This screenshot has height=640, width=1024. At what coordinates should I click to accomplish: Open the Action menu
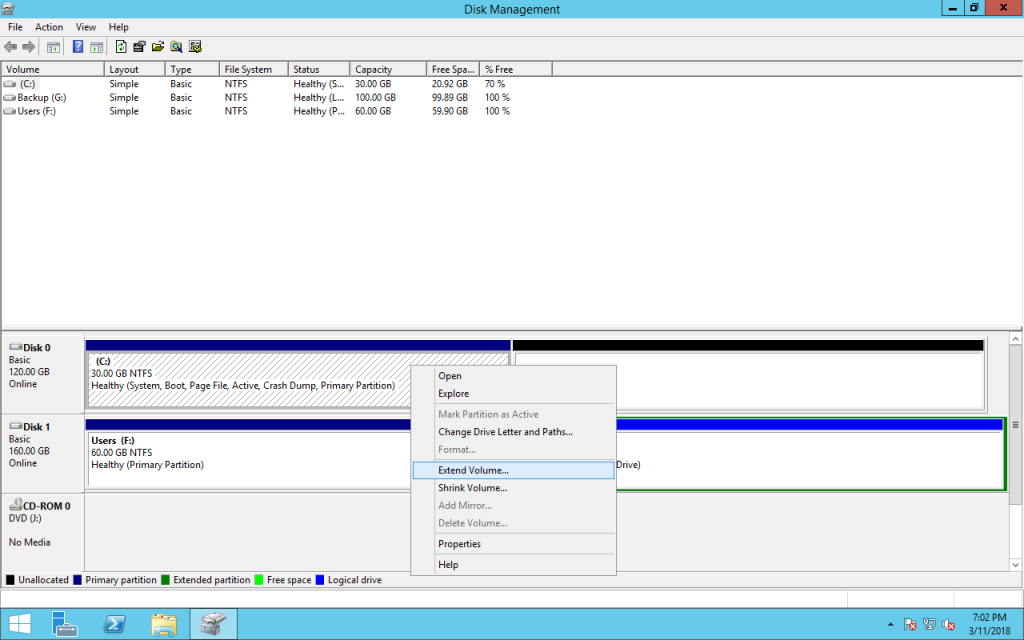click(x=49, y=27)
